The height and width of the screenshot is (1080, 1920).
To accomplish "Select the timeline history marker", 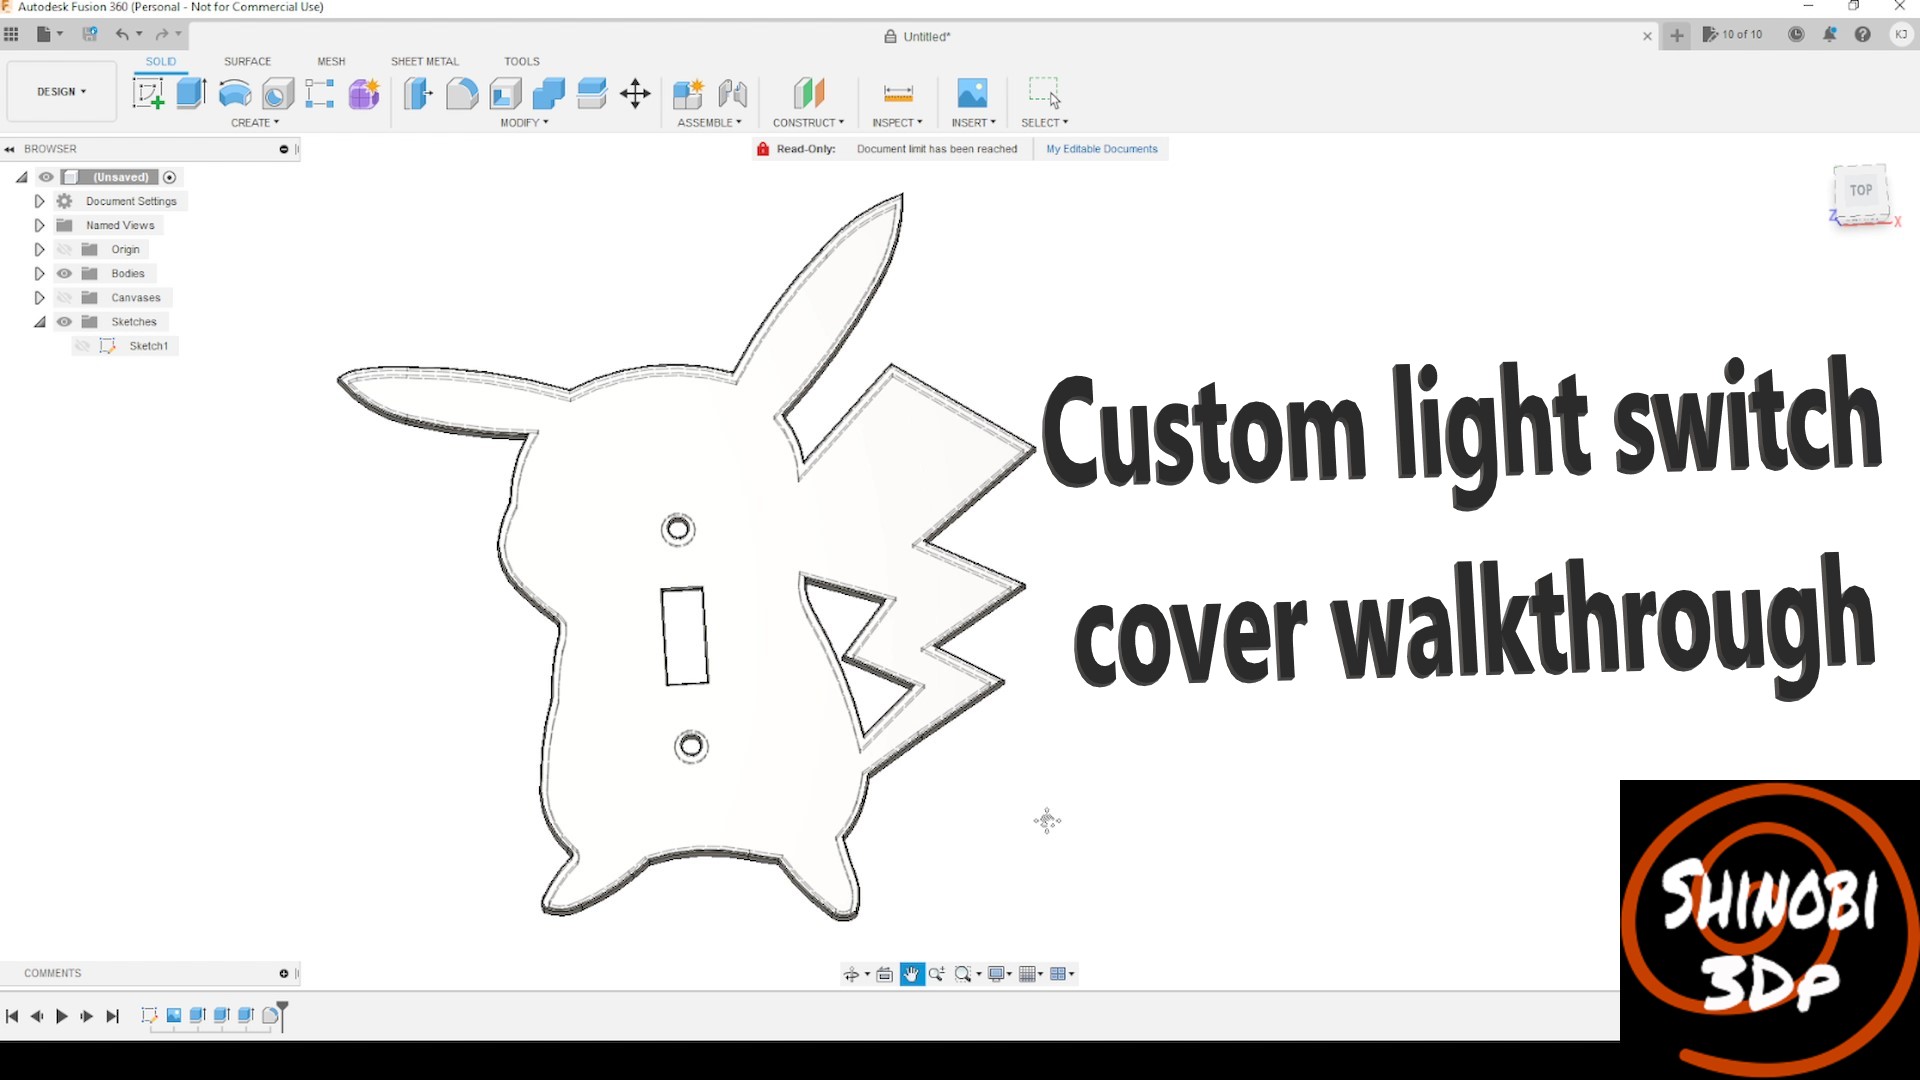I will tap(282, 1015).
